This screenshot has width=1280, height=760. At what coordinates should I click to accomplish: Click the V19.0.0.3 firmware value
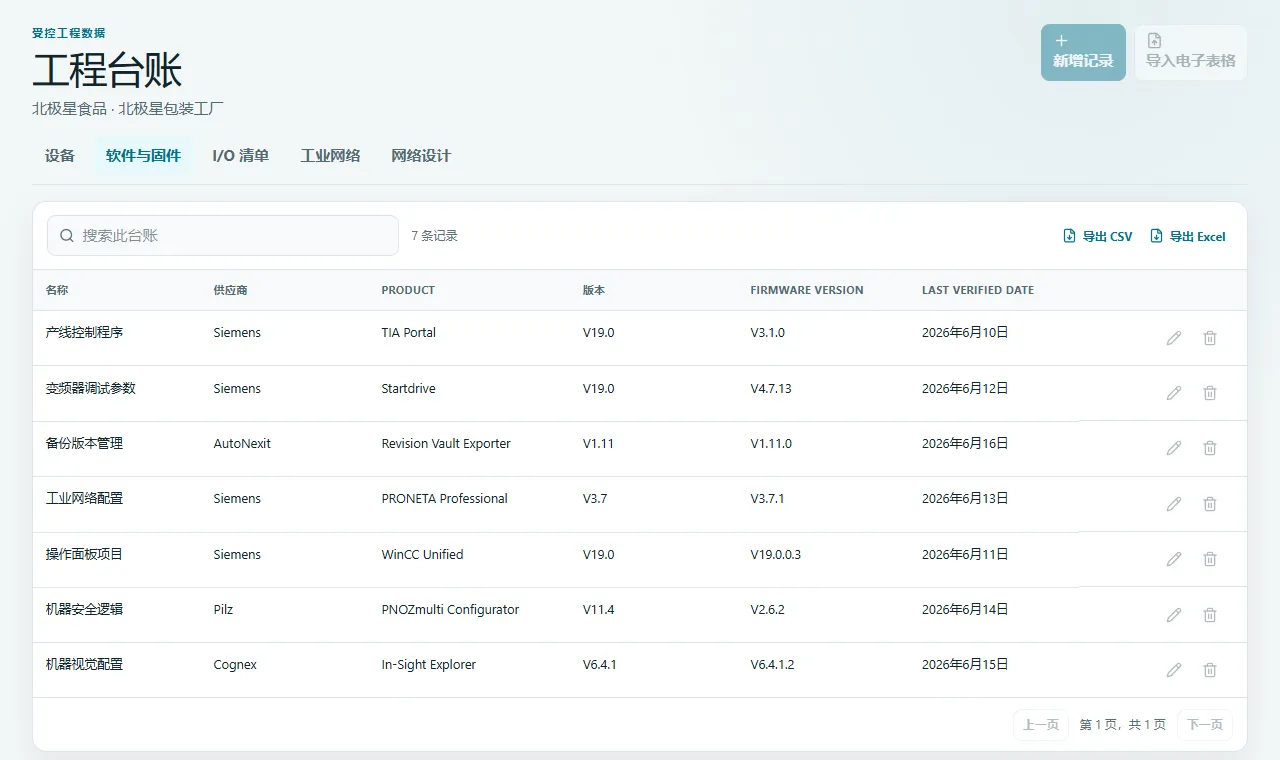pos(776,554)
